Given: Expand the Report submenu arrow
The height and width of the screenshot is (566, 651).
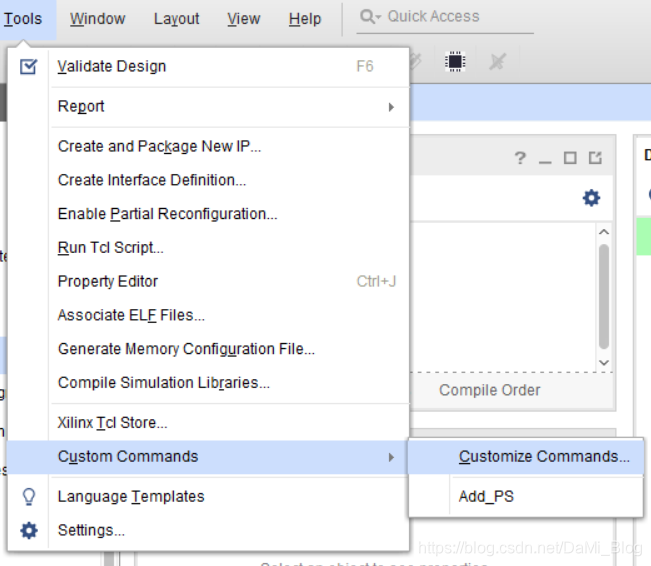Looking at the screenshot, I should click(391, 107).
